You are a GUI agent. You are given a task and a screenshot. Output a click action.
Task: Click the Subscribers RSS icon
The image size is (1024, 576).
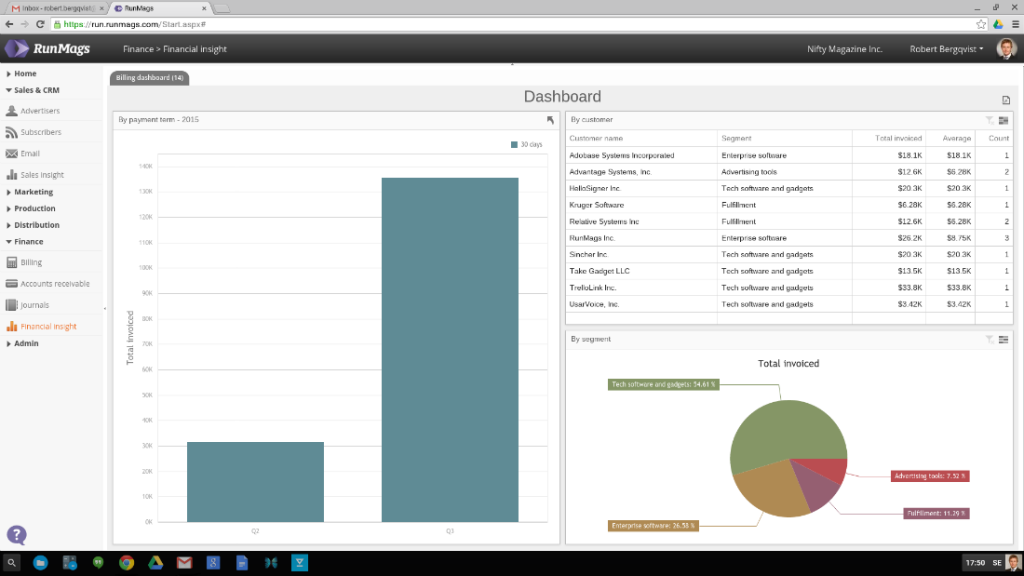click(12, 131)
